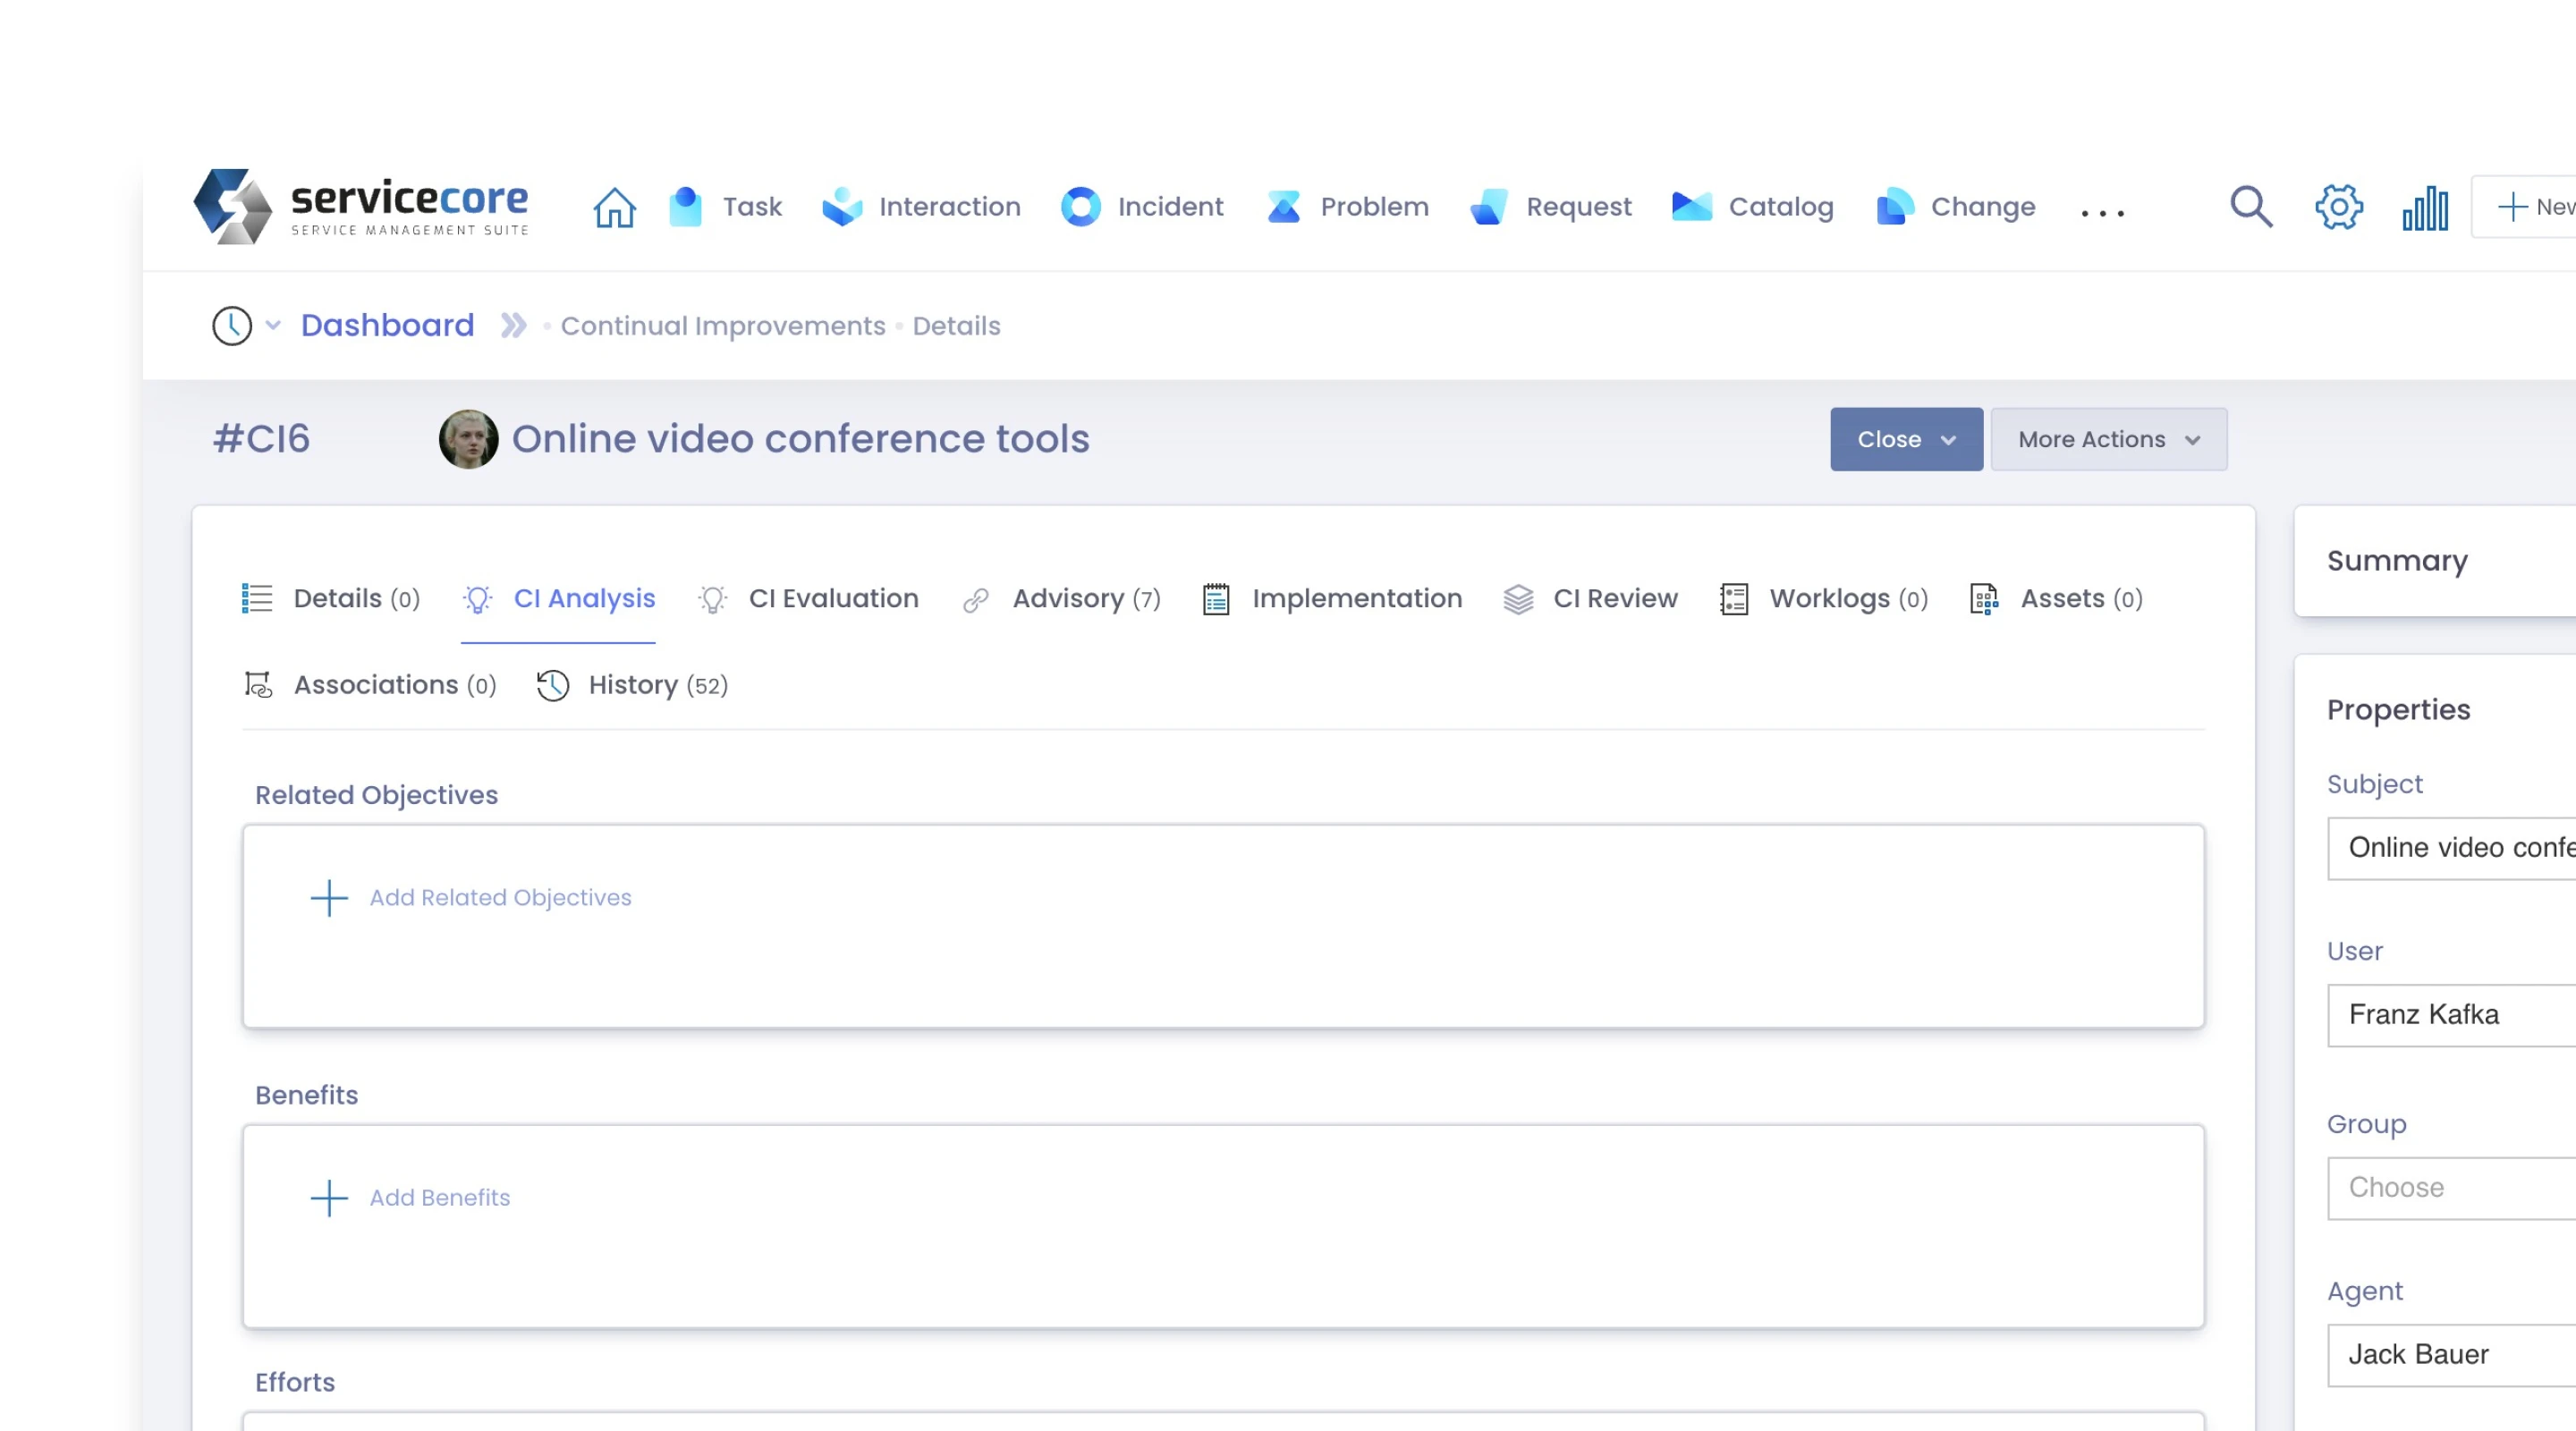2576x1431 pixels.
Task: Show more modules via ellipsis
Action: pyautogui.click(x=2102, y=212)
